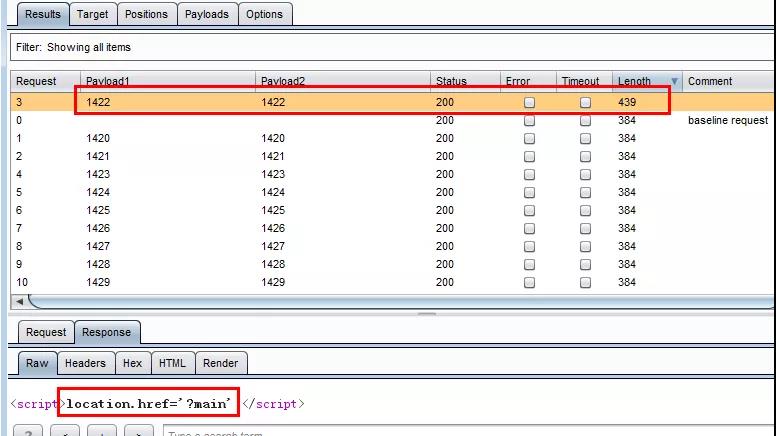Viewport: 776px width, 436px height.
Task: Select the baseline request row comment
Action: tap(728, 120)
